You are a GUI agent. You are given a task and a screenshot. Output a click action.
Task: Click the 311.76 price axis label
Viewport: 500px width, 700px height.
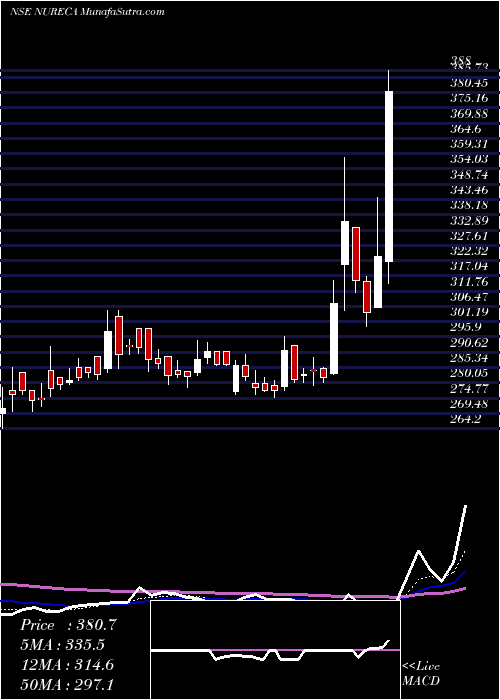tap(469, 282)
